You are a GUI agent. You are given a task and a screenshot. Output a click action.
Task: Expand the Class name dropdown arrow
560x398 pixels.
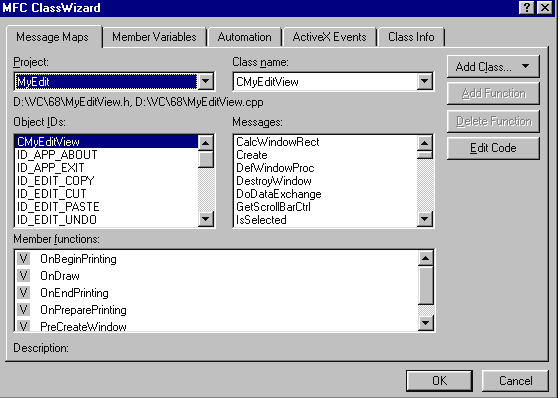click(x=424, y=81)
